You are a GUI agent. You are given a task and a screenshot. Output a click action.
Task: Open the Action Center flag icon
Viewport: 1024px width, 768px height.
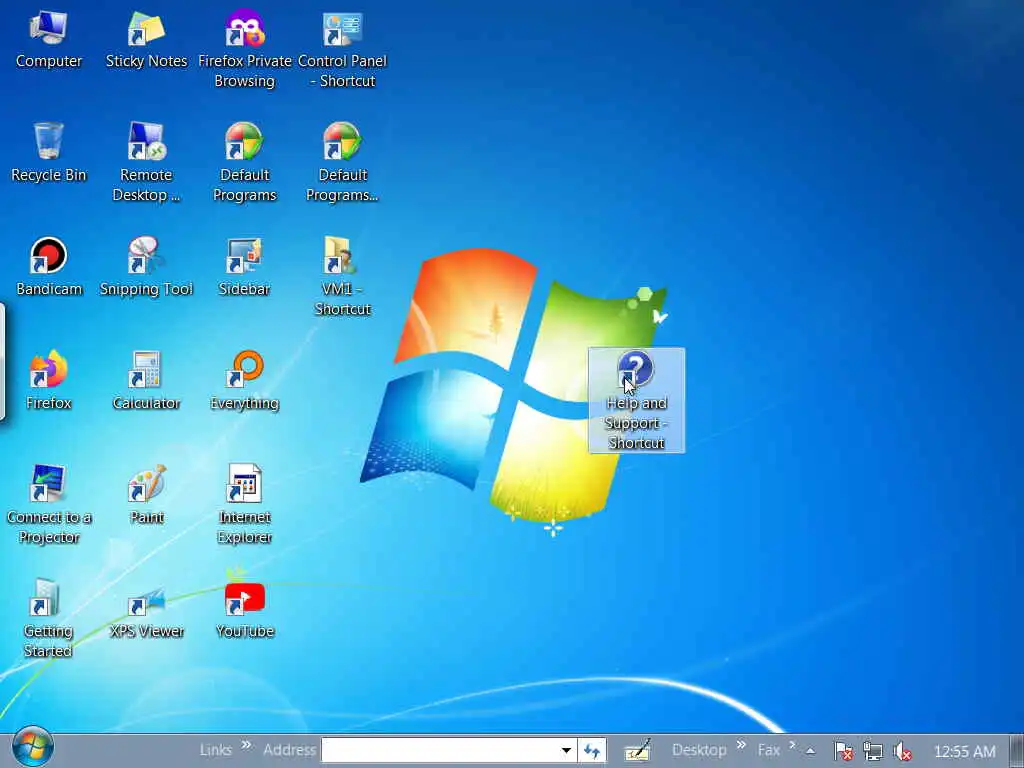843,751
